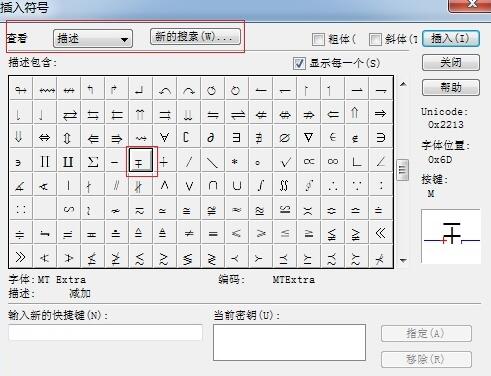Open the 查看 描述 dropdown
491x376 pixels.
coord(93,39)
